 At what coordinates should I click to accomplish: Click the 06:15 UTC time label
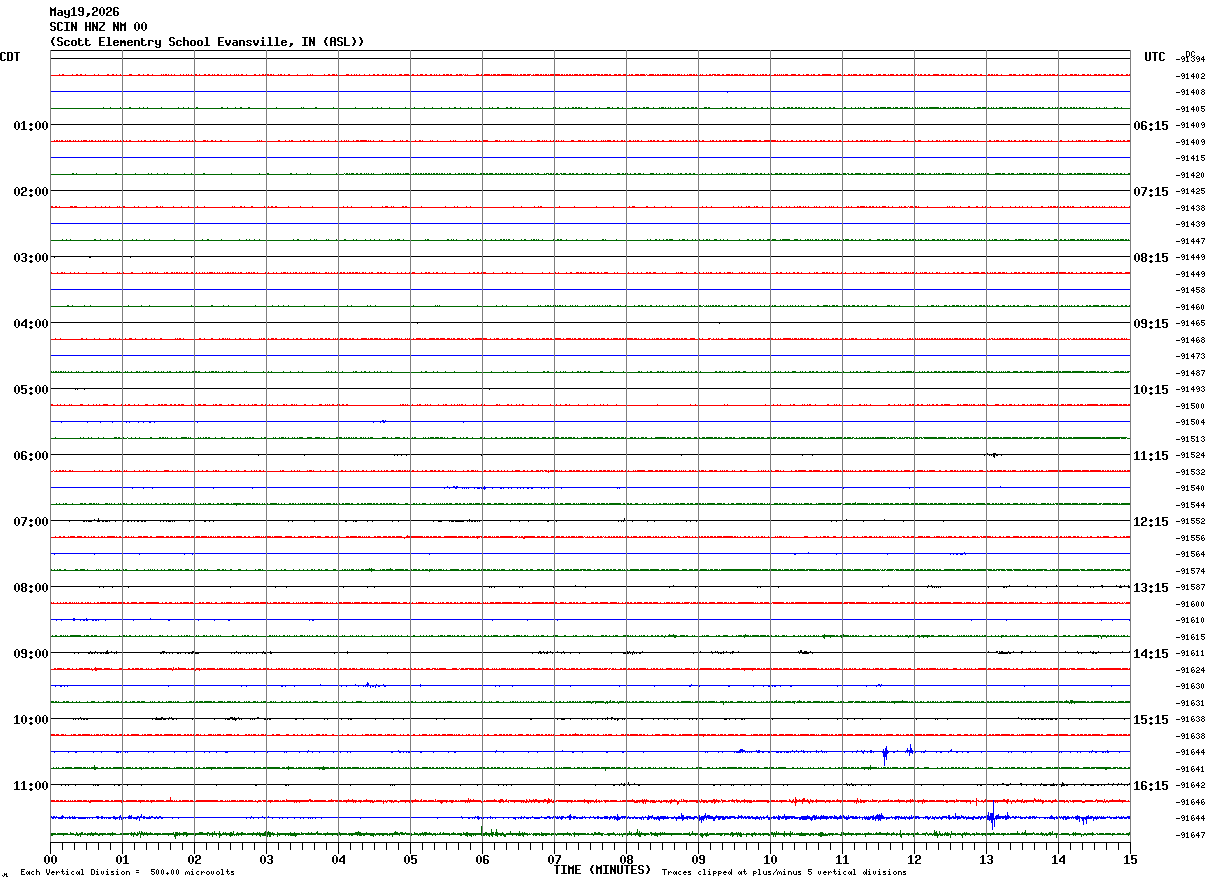[x=1150, y=125]
